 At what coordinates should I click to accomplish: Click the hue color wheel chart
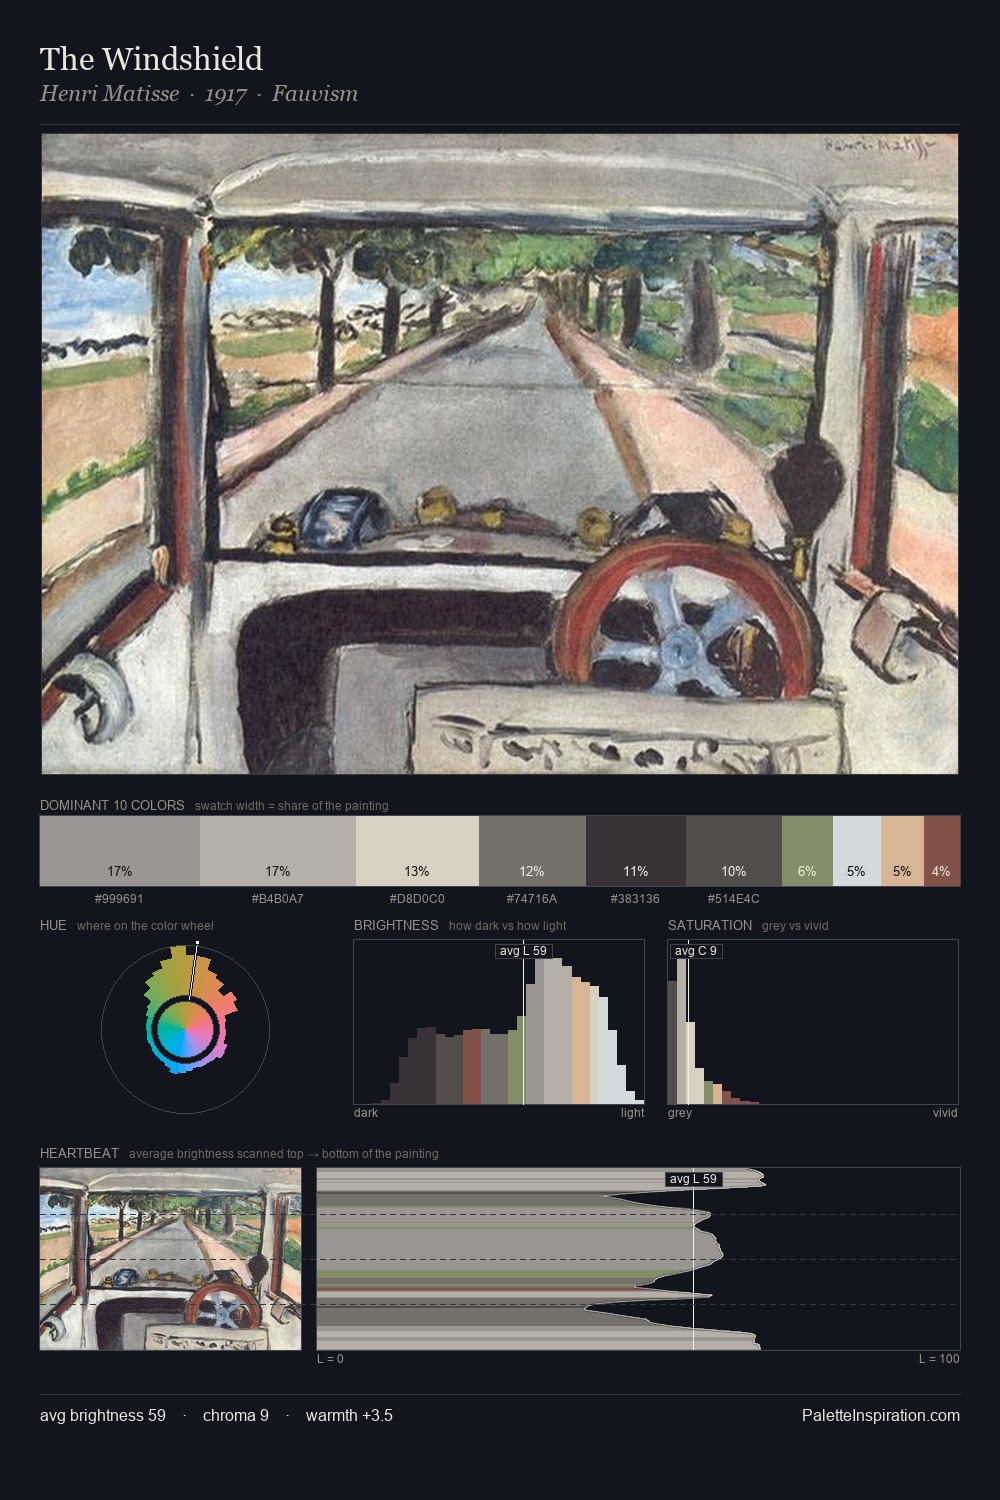click(x=185, y=1028)
